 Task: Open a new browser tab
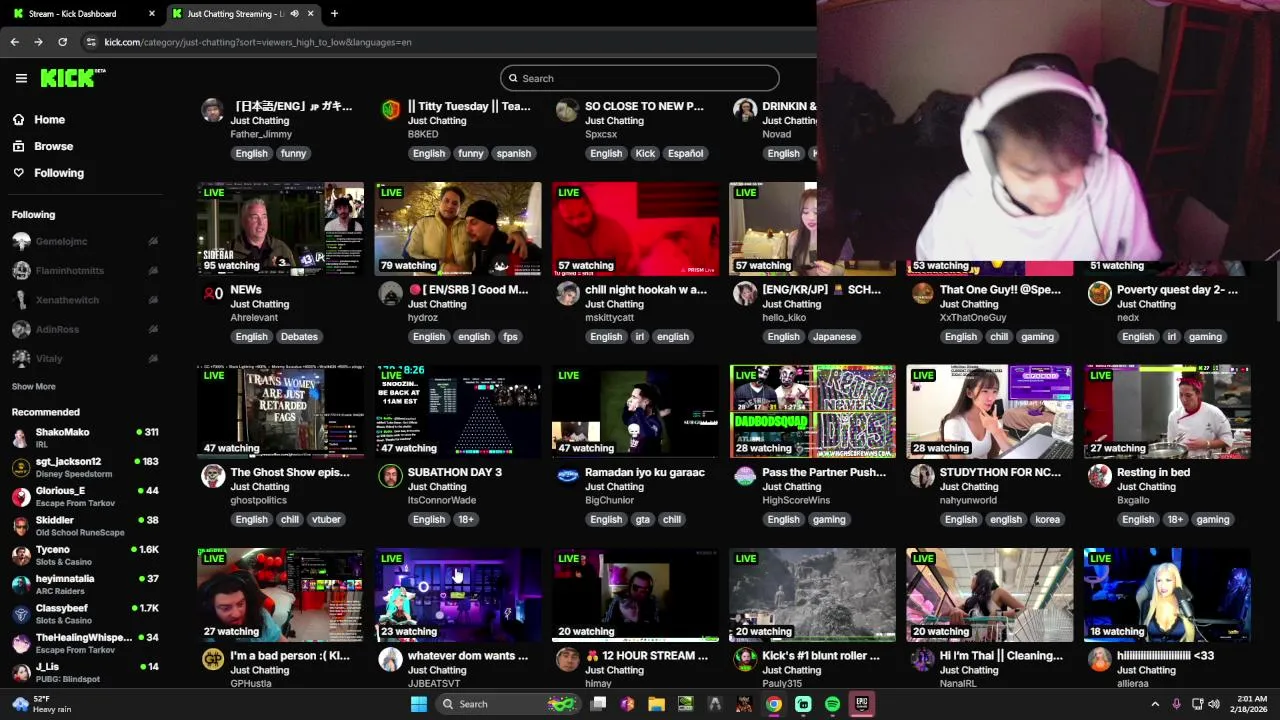(x=334, y=13)
